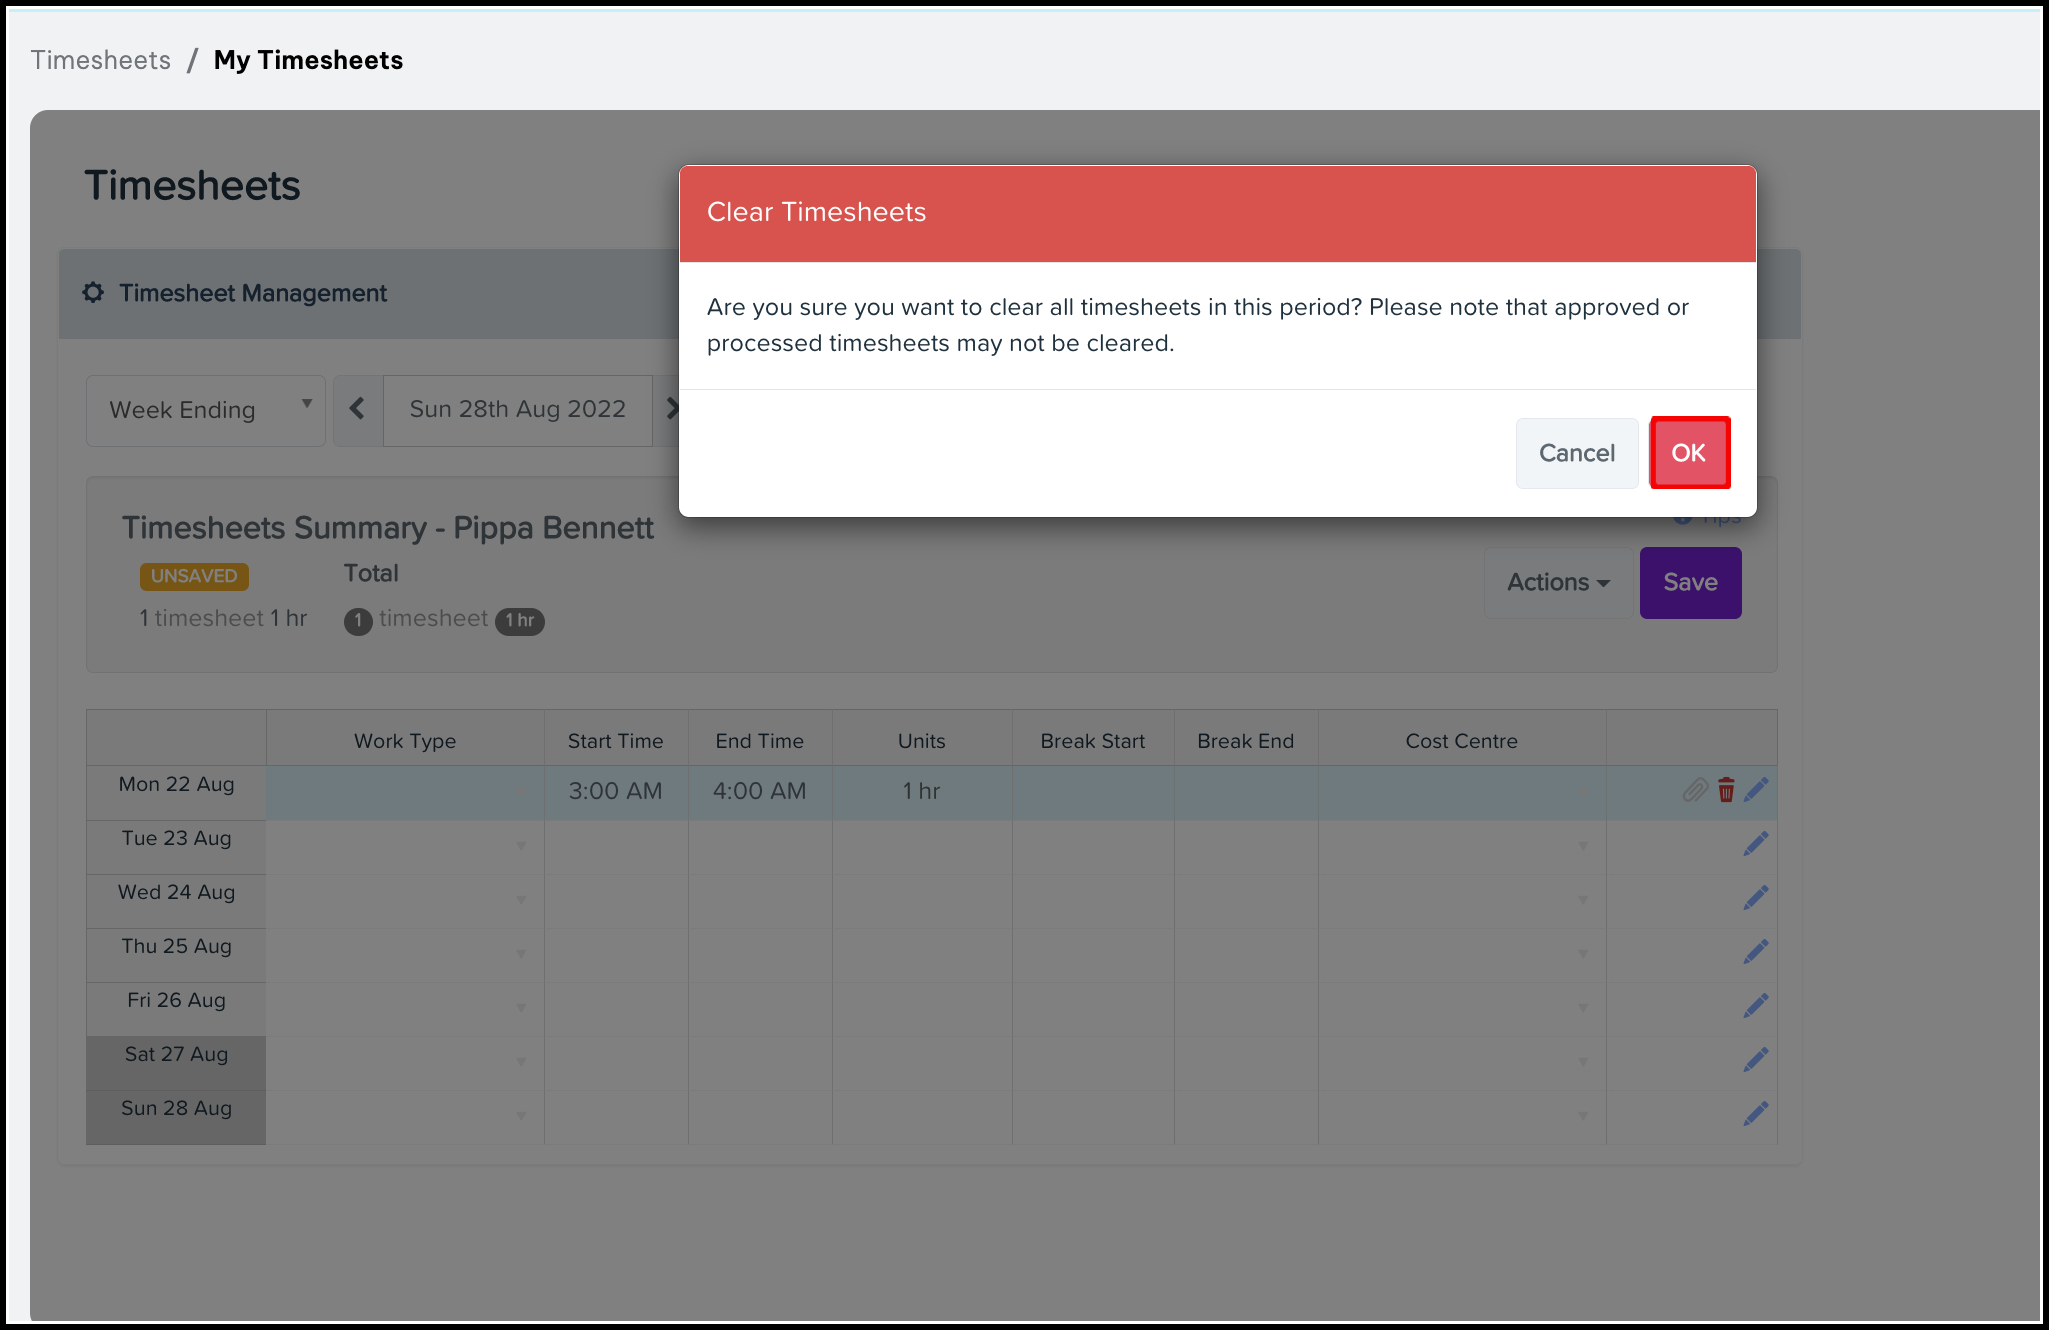Open attachments for Mon 22 Aug row

(x=1695, y=790)
